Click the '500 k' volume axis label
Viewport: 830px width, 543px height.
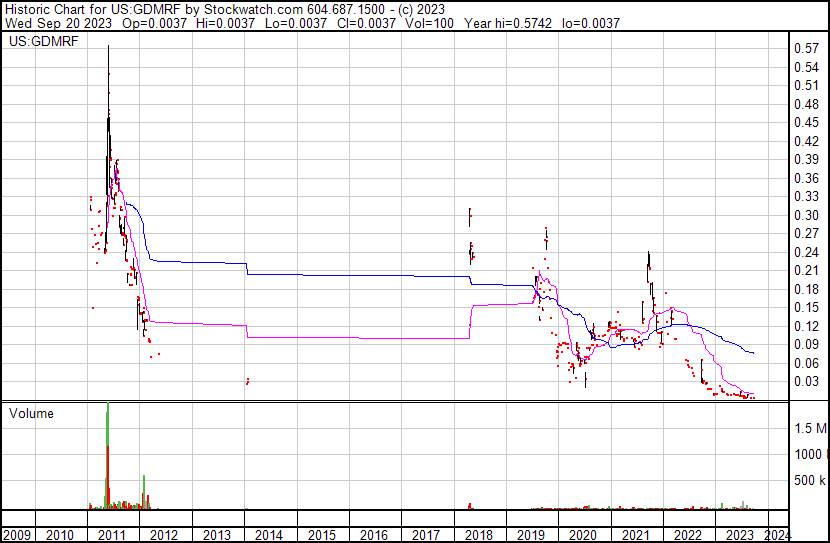810,481
